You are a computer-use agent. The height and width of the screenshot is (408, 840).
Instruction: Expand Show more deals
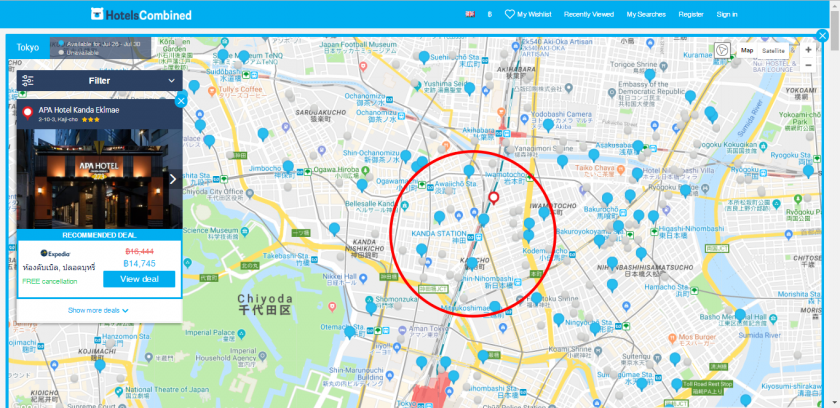pos(98,311)
